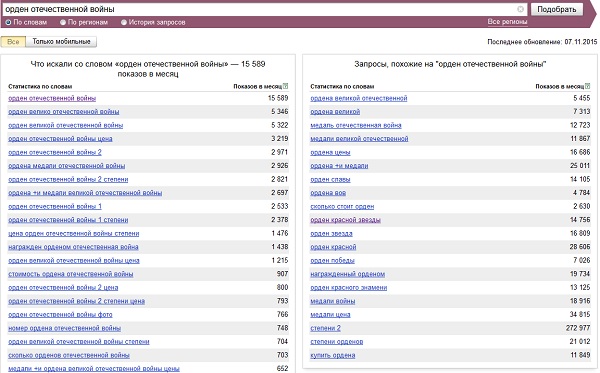Open the Все регионы region selector
The image size is (600, 373).
point(507,22)
